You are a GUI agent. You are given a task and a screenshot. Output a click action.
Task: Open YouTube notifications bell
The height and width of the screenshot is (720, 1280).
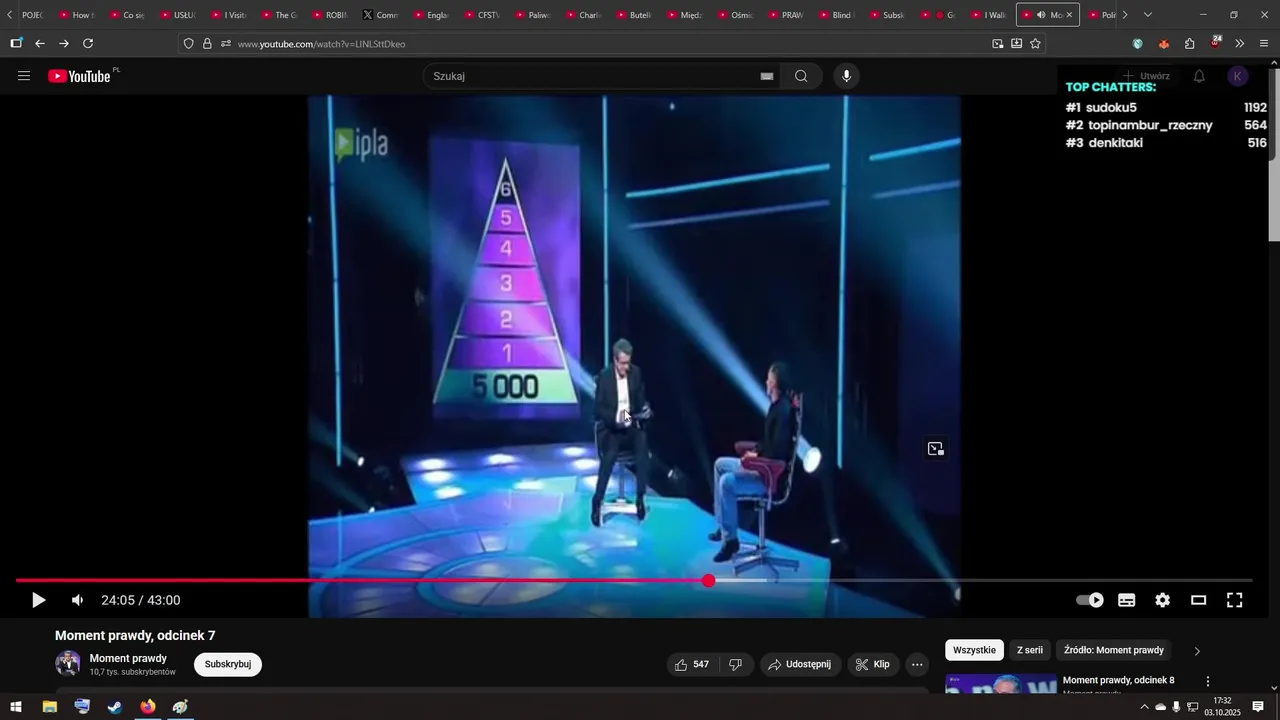(x=1199, y=76)
